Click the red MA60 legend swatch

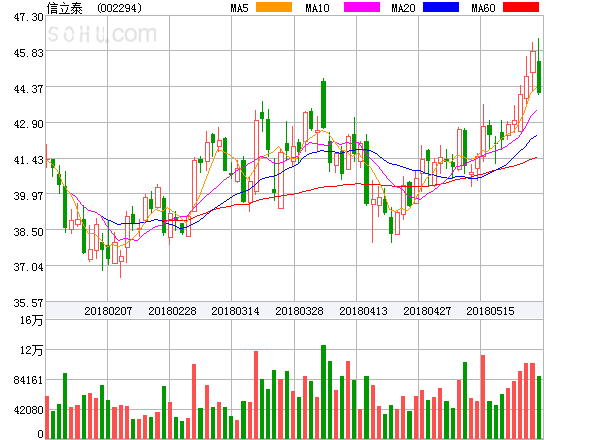coord(521,7)
